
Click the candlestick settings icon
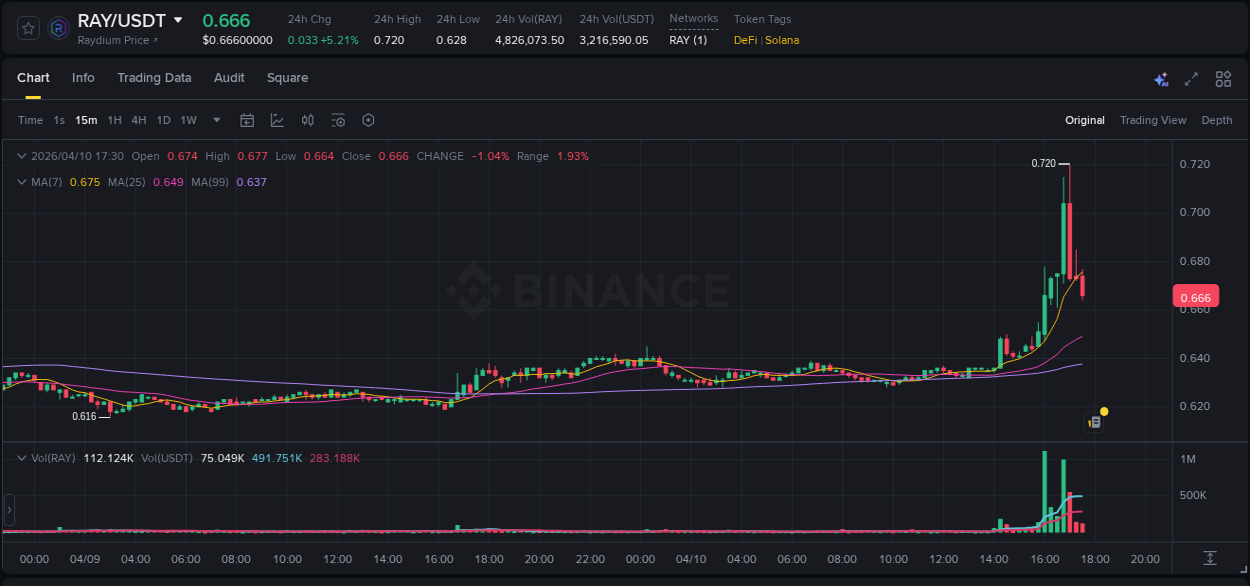click(307, 120)
